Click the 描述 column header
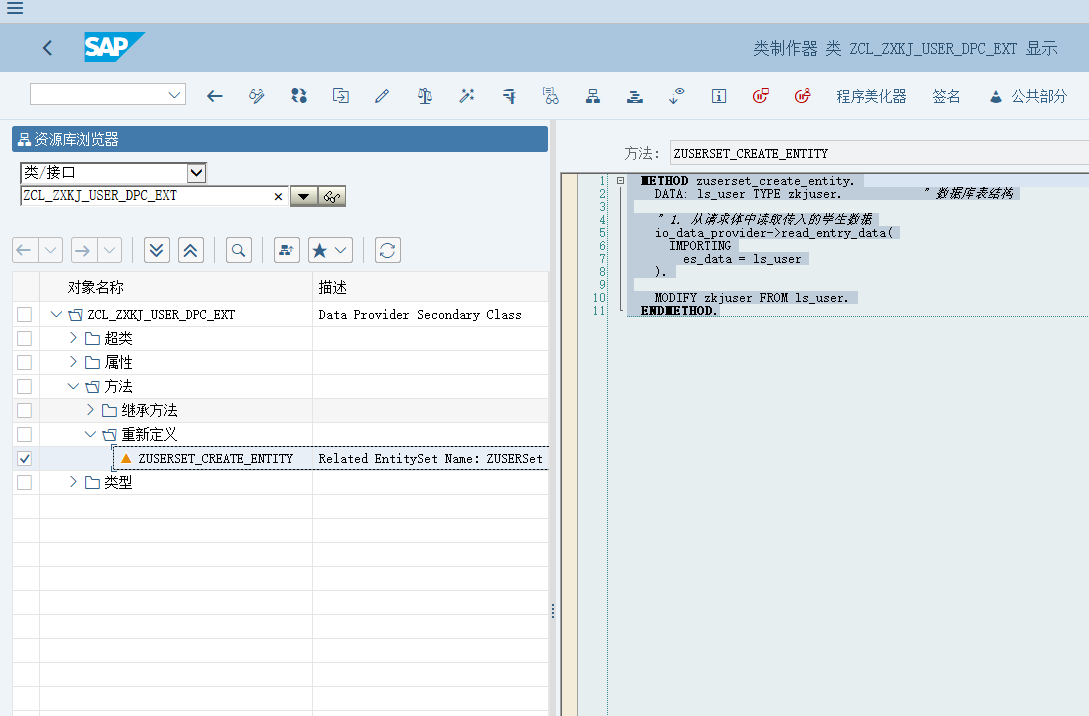Viewport: 1089px width, 716px height. click(x=332, y=287)
